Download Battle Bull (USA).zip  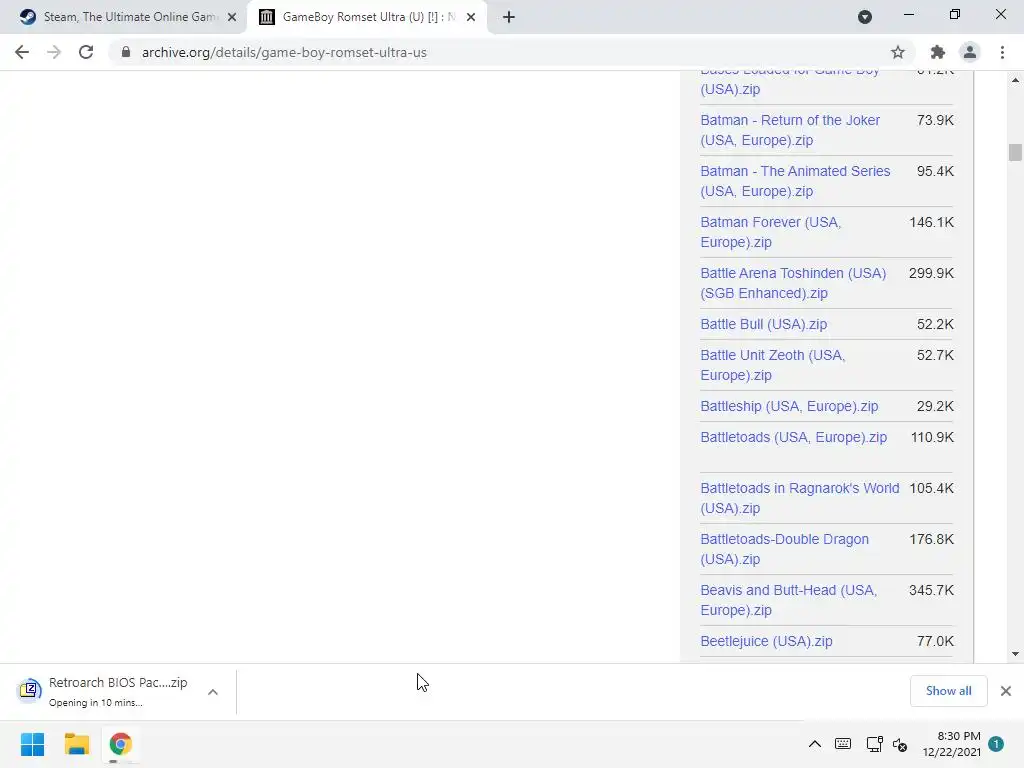click(x=763, y=324)
